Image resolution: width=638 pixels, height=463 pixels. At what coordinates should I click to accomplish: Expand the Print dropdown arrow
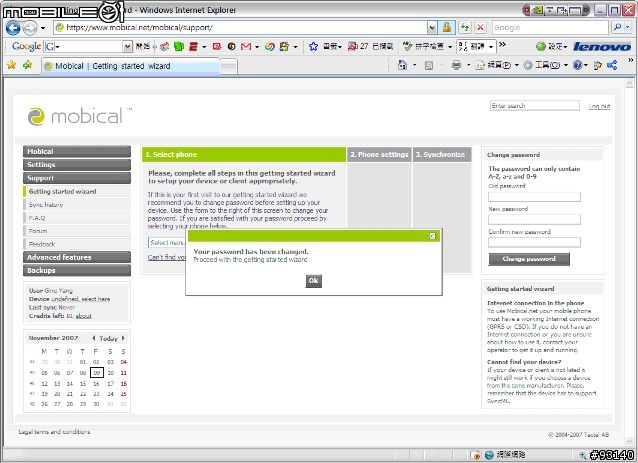(x=468, y=66)
